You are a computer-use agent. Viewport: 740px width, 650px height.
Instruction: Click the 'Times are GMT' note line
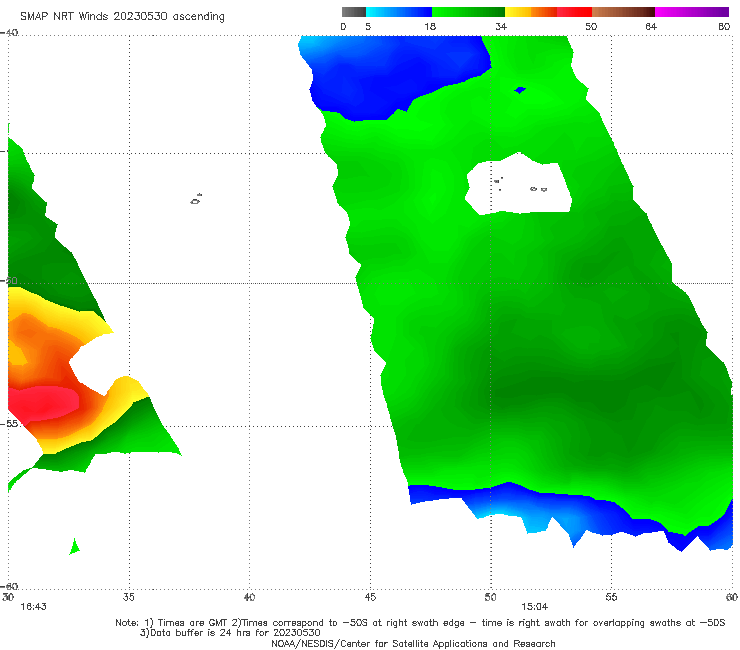[420, 623]
